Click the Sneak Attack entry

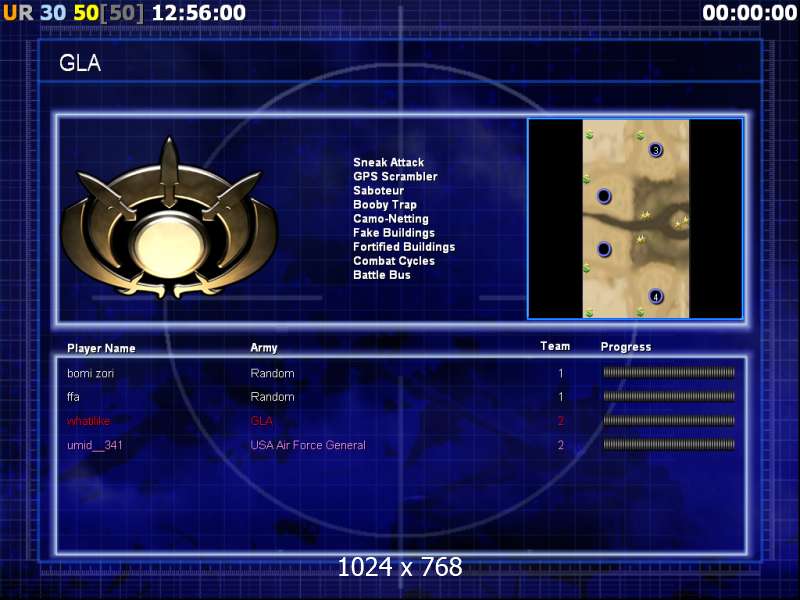click(388, 162)
